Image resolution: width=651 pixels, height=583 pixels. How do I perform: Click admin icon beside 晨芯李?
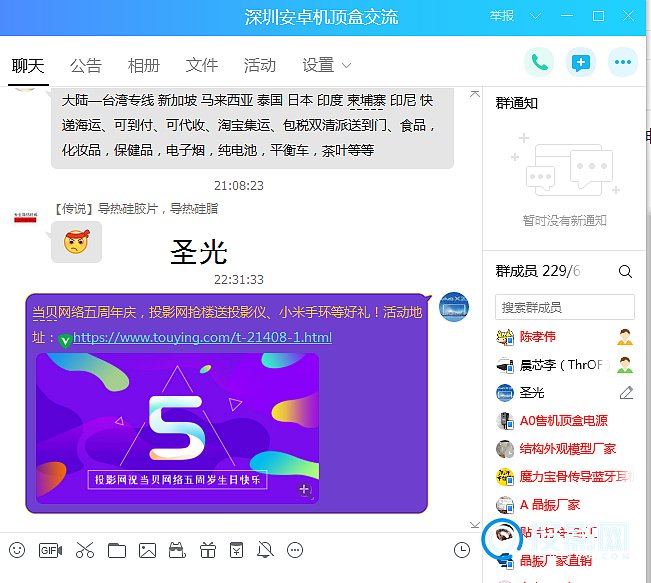pos(625,365)
